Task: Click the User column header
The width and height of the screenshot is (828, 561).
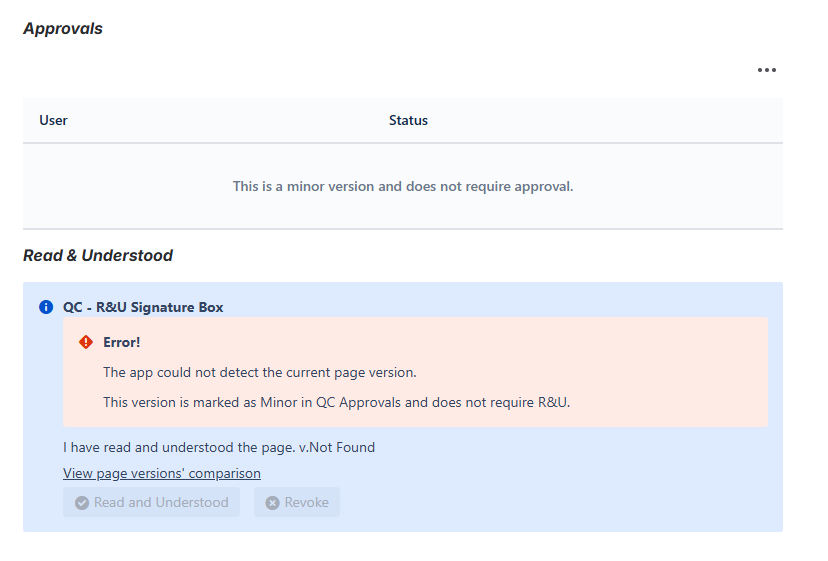Action: [53, 120]
